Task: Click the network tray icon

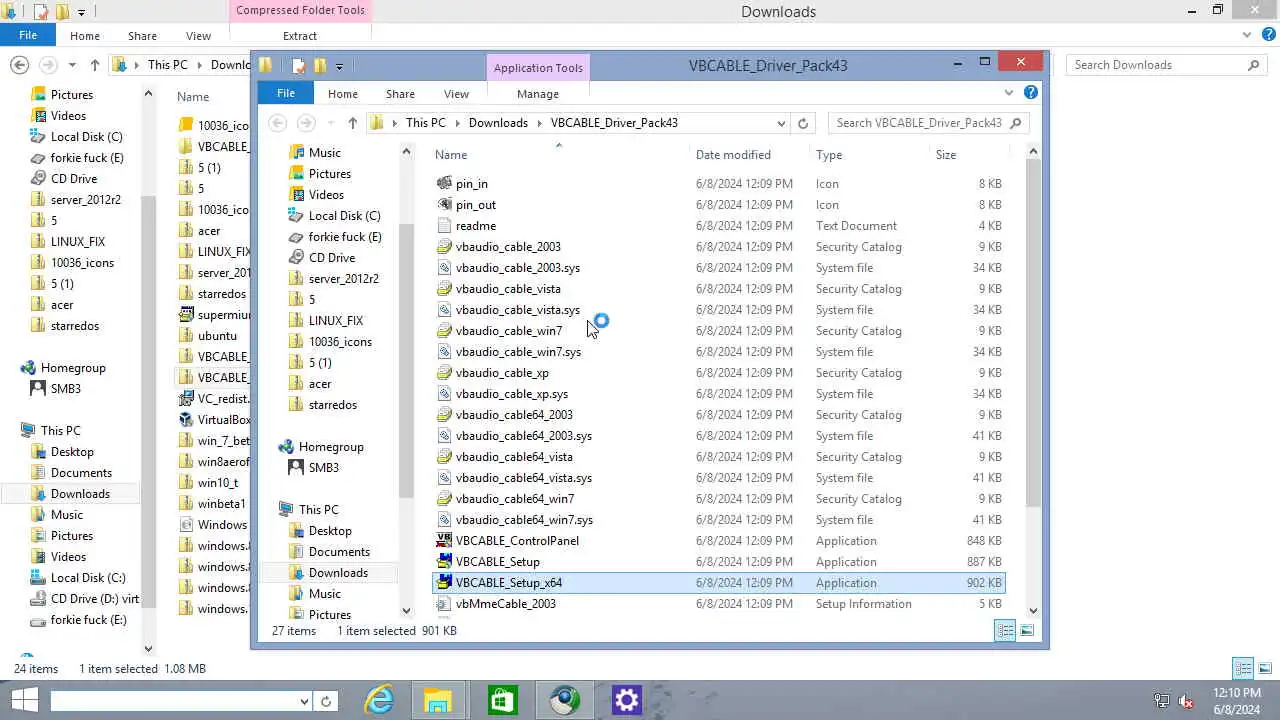Action: [1162, 701]
